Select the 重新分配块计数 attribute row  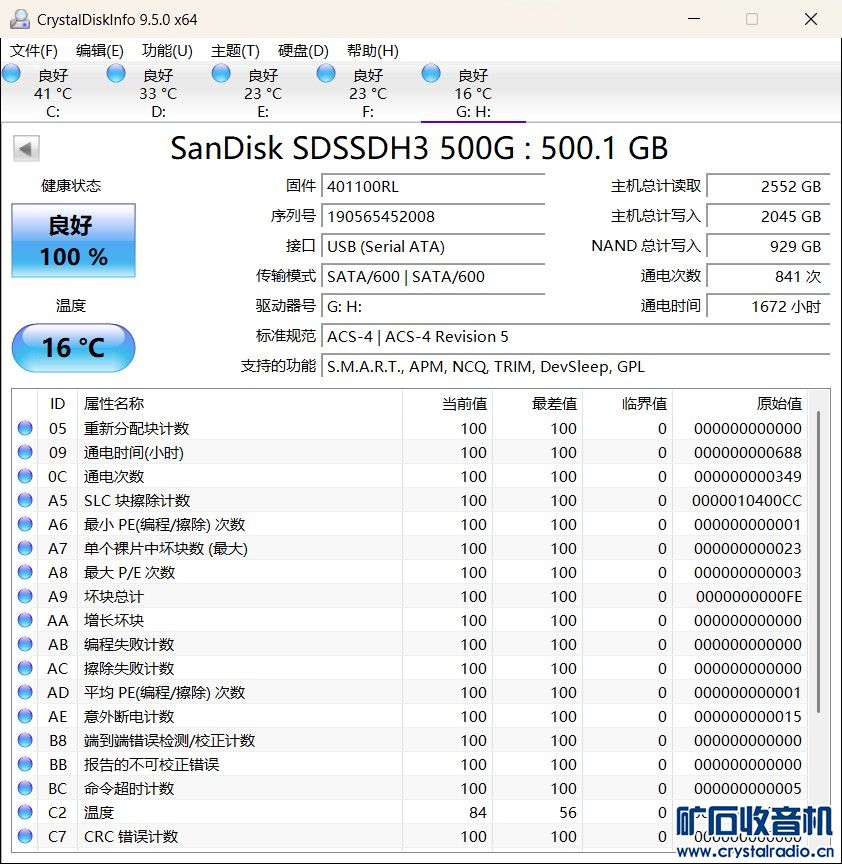(x=409, y=428)
